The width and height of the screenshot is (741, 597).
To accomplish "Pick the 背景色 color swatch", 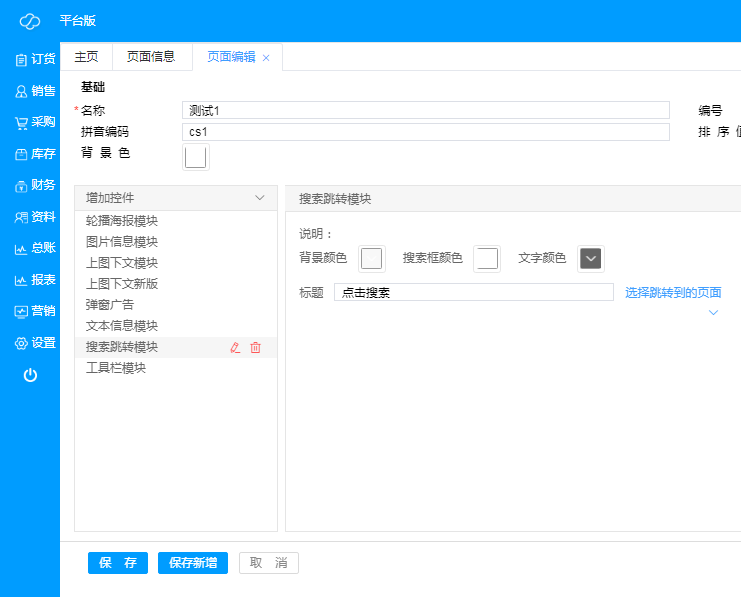I will coord(196,157).
